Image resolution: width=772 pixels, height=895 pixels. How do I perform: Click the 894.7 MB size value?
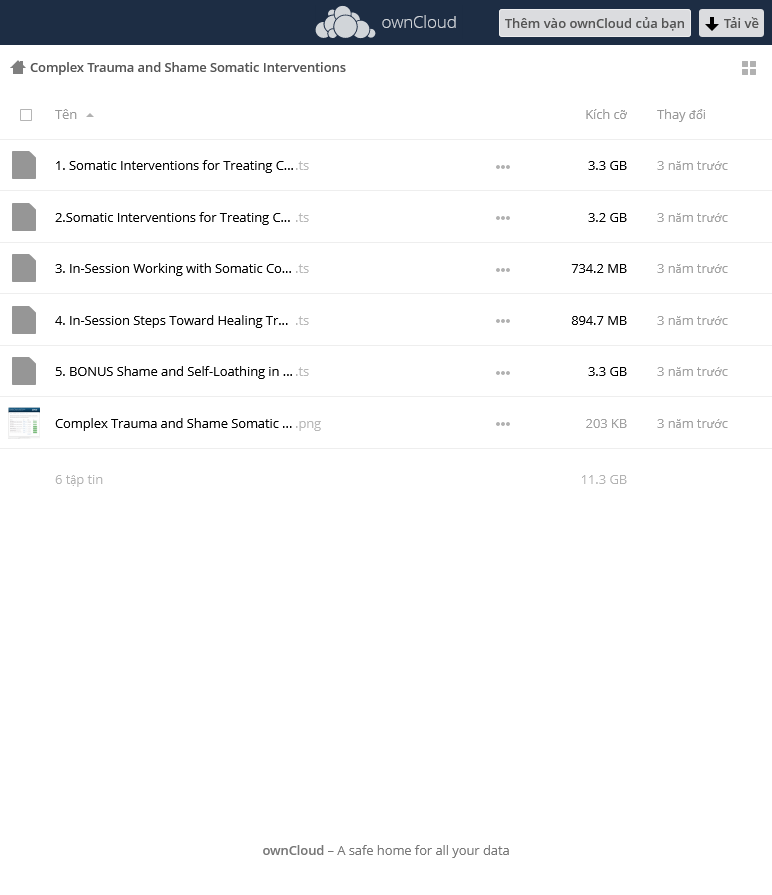point(599,320)
